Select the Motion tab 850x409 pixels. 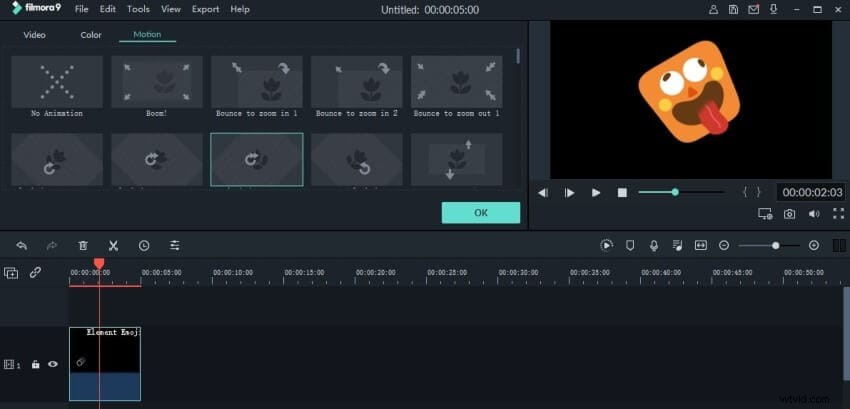tap(147, 34)
